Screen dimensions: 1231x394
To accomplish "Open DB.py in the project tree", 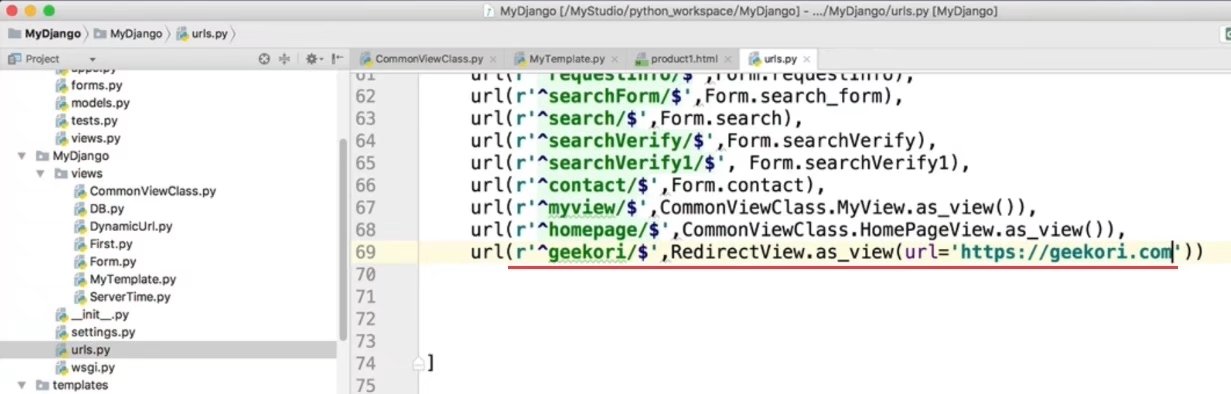I will (106, 209).
